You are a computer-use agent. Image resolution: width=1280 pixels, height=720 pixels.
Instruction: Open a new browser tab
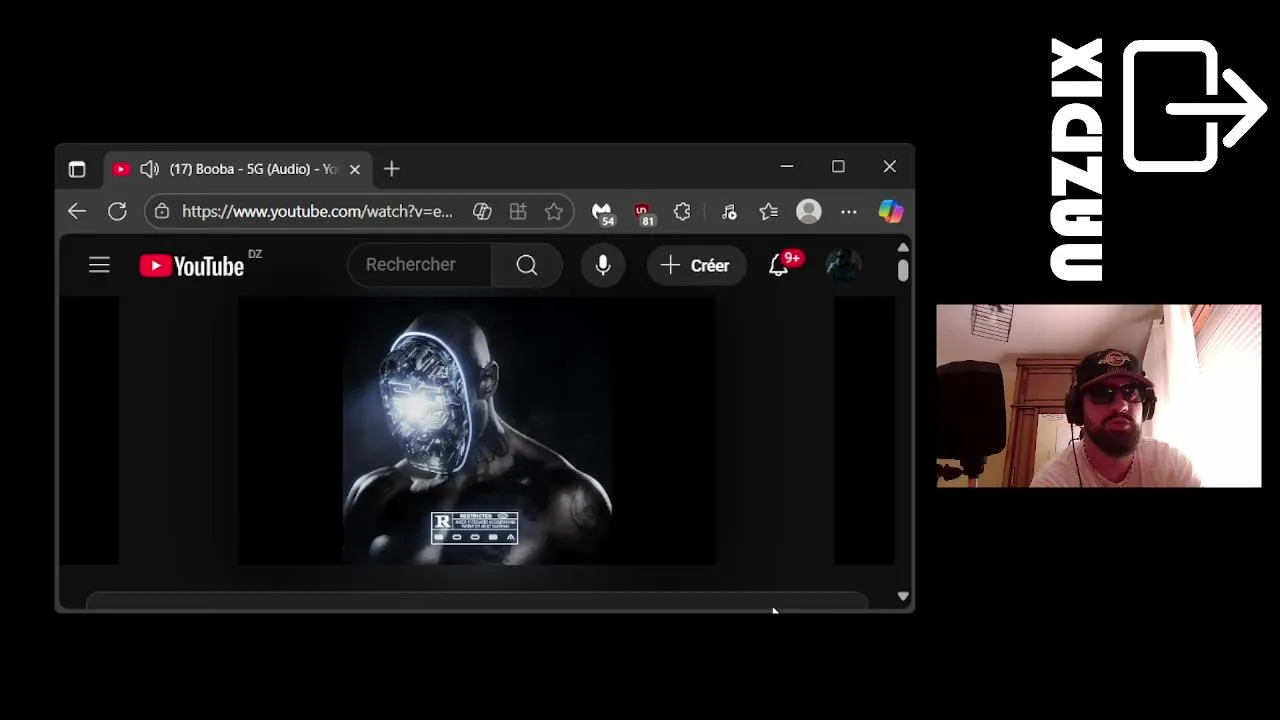click(x=391, y=169)
